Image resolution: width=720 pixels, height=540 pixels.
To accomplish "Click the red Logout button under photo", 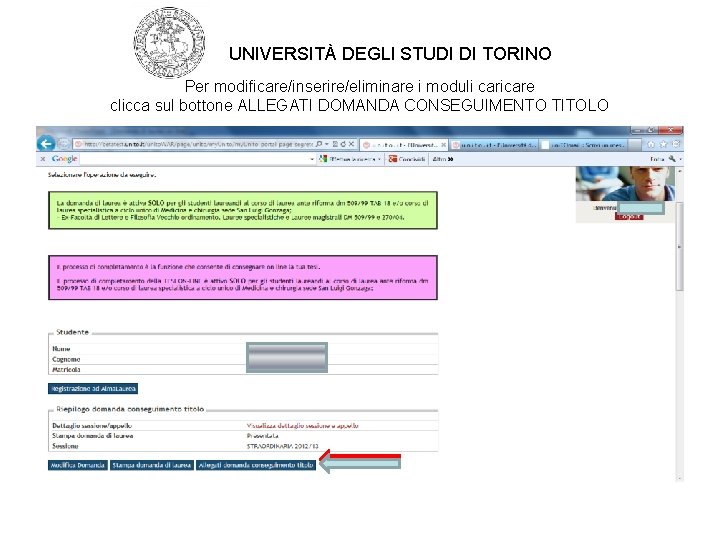I will tap(629, 217).
